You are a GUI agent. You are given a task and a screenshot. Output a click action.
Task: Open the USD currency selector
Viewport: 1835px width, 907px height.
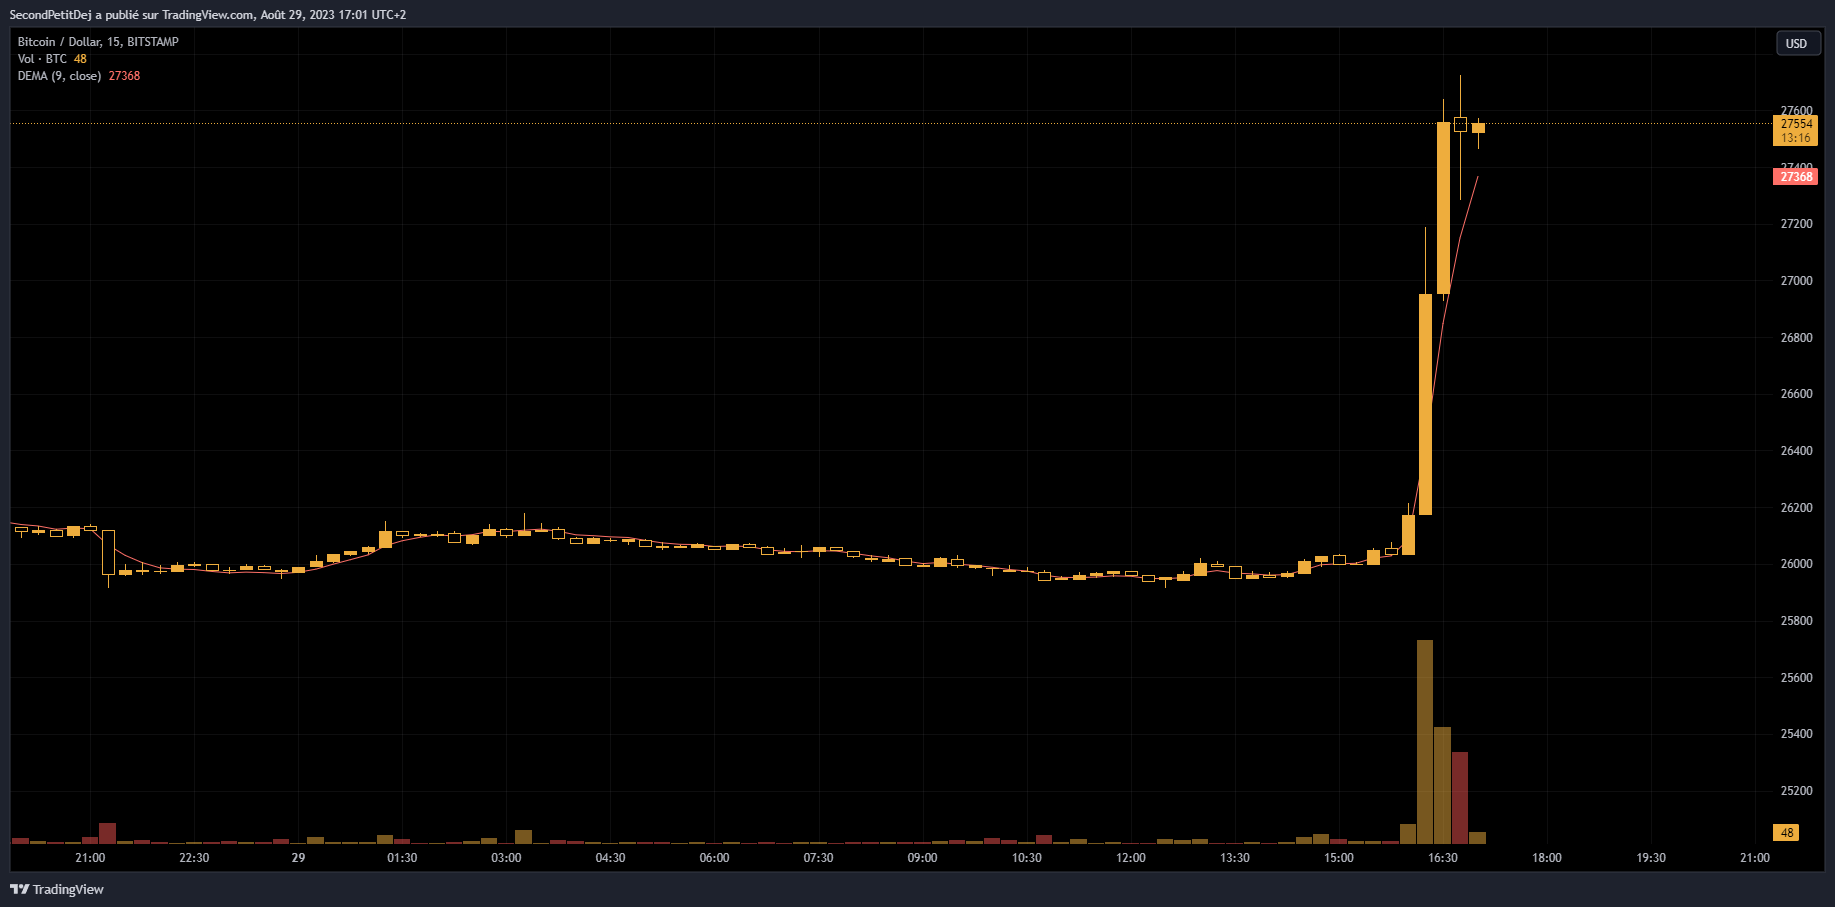[1797, 43]
